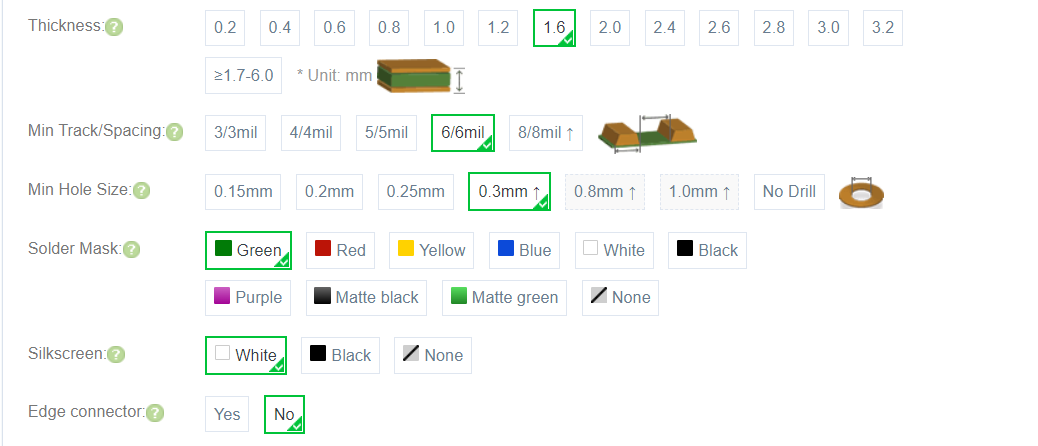This screenshot has width=1038, height=446.
Task: Select the 3/3mil track spacing option
Action: (235, 133)
